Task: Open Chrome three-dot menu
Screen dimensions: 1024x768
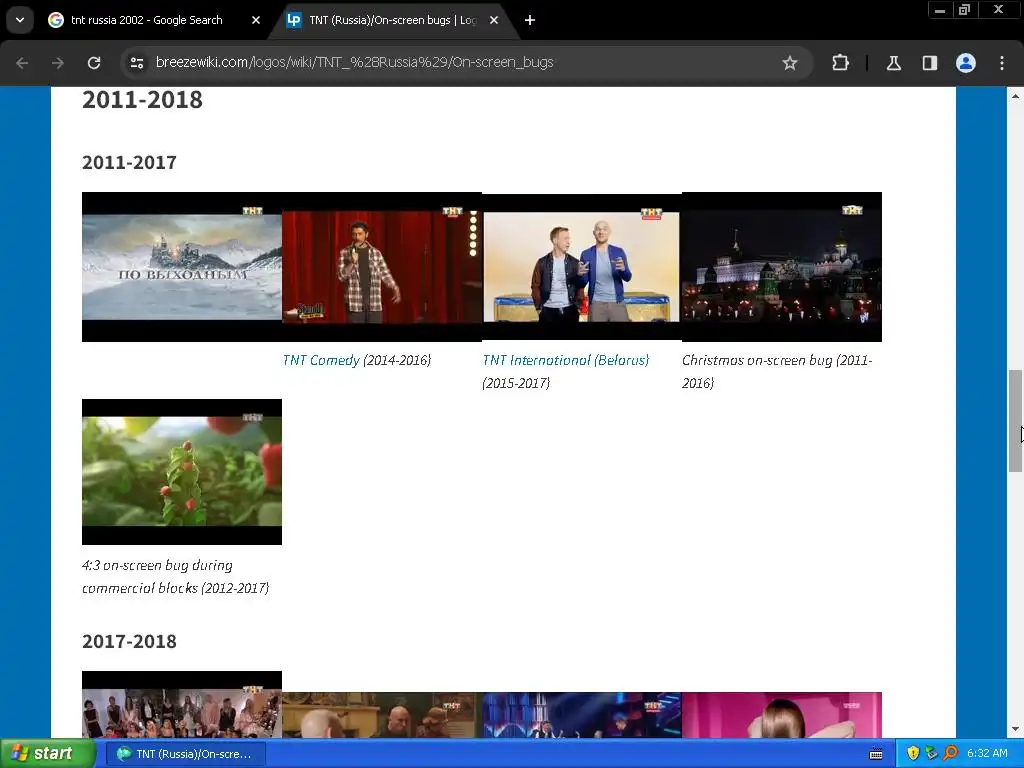Action: (1002, 63)
